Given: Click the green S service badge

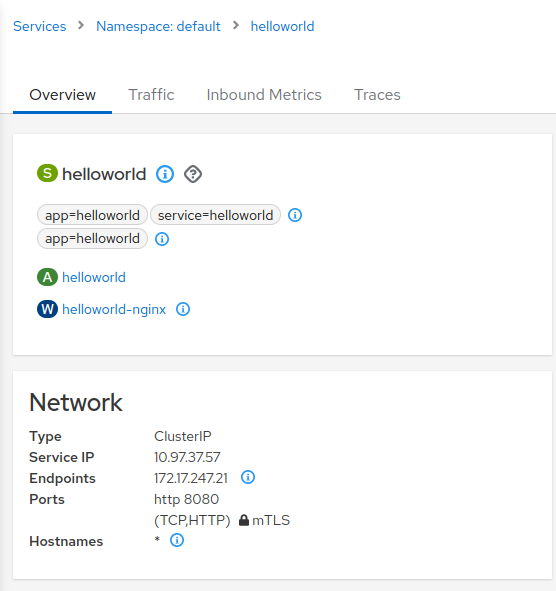Looking at the screenshot, I should pos(47,173).
